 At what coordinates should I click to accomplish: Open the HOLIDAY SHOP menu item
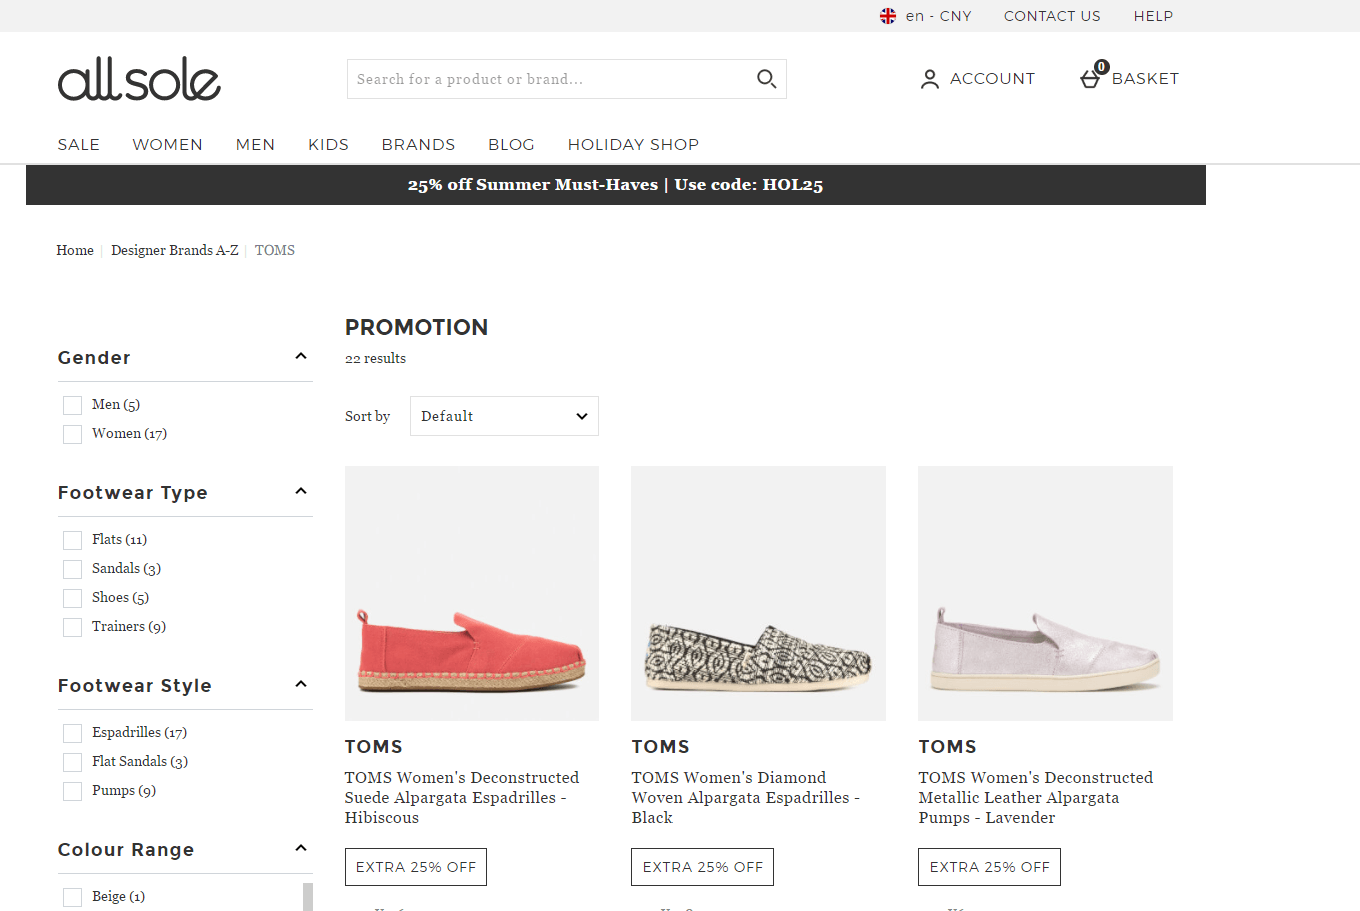point(633,144)
